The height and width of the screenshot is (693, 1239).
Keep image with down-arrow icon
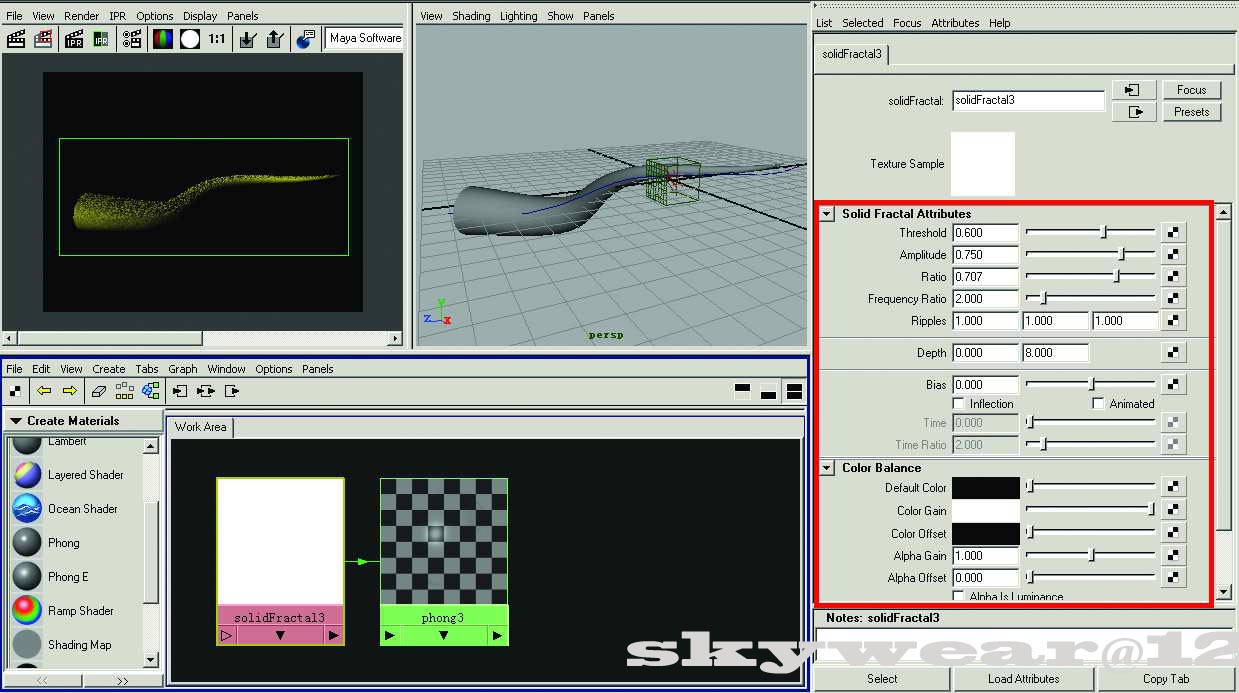[x=247, y=39]
